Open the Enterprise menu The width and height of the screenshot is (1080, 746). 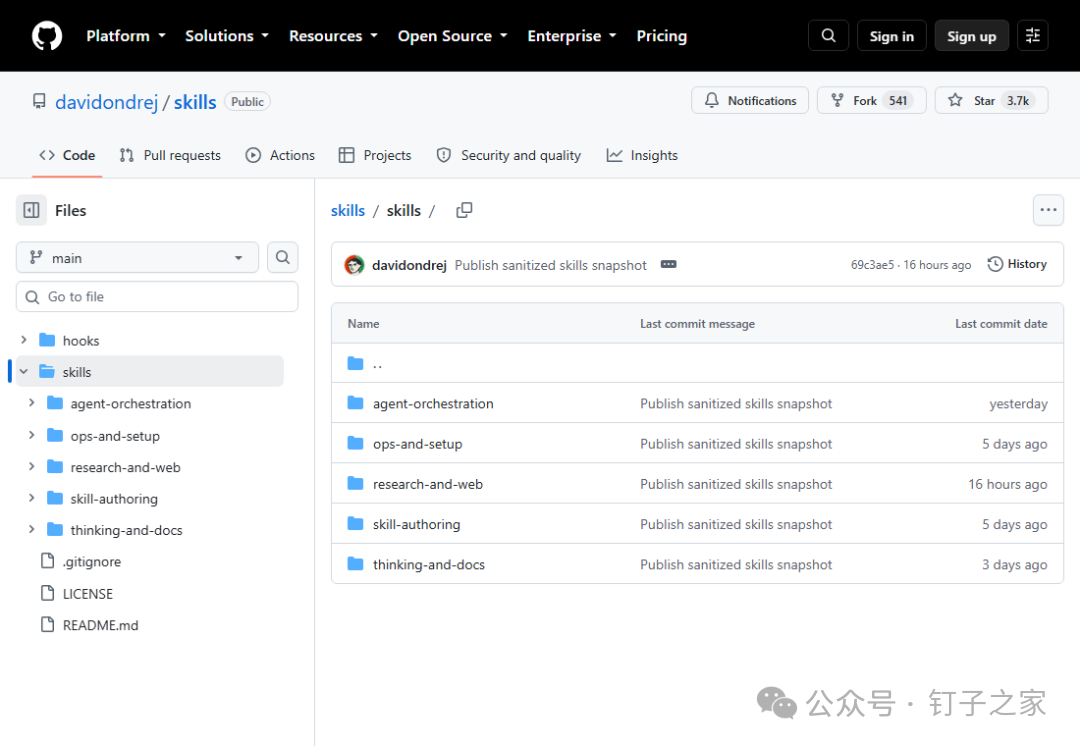click(x=572, y=36)
